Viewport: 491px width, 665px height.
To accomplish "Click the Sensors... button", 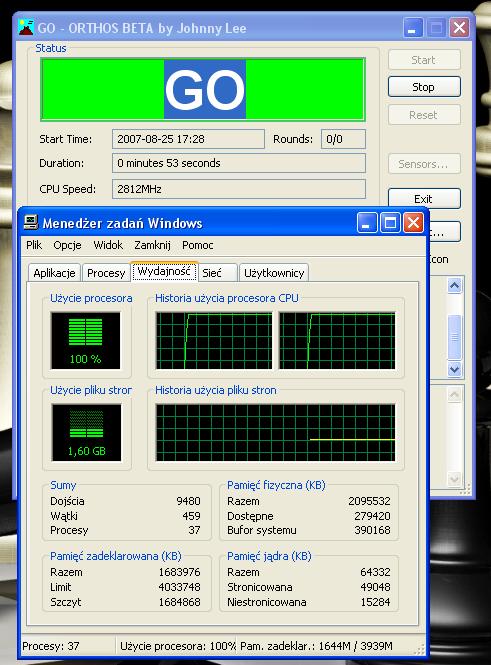I will click(424, 164).
